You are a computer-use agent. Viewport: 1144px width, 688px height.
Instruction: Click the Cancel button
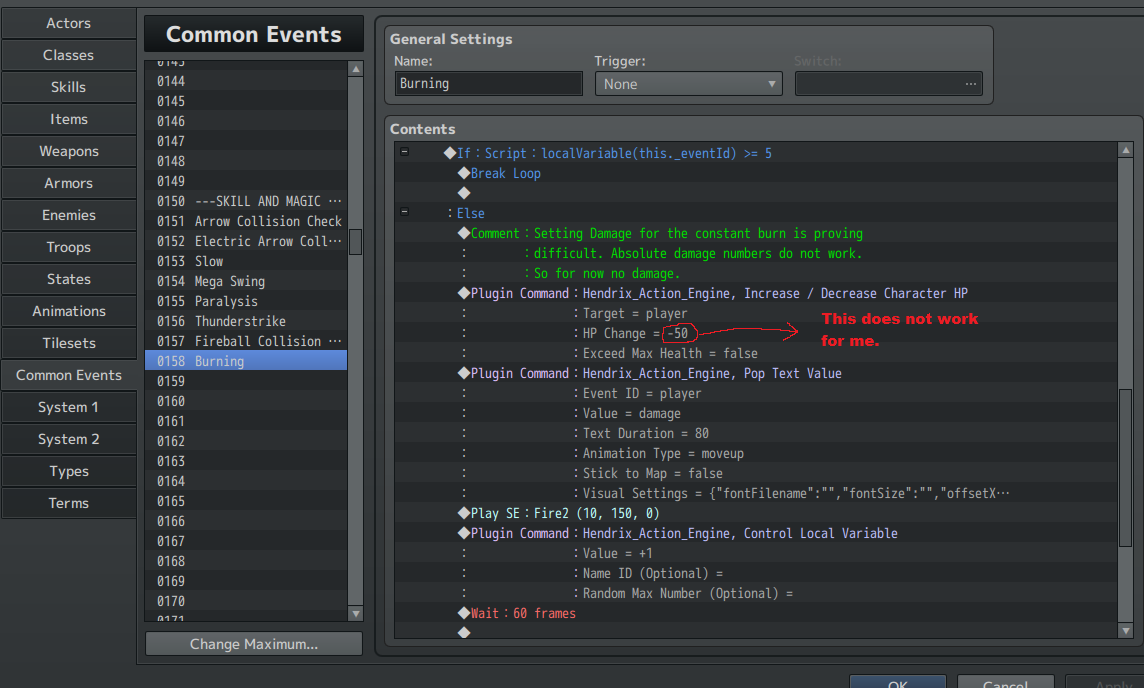pyautogui.click(x=1004, y=682)
